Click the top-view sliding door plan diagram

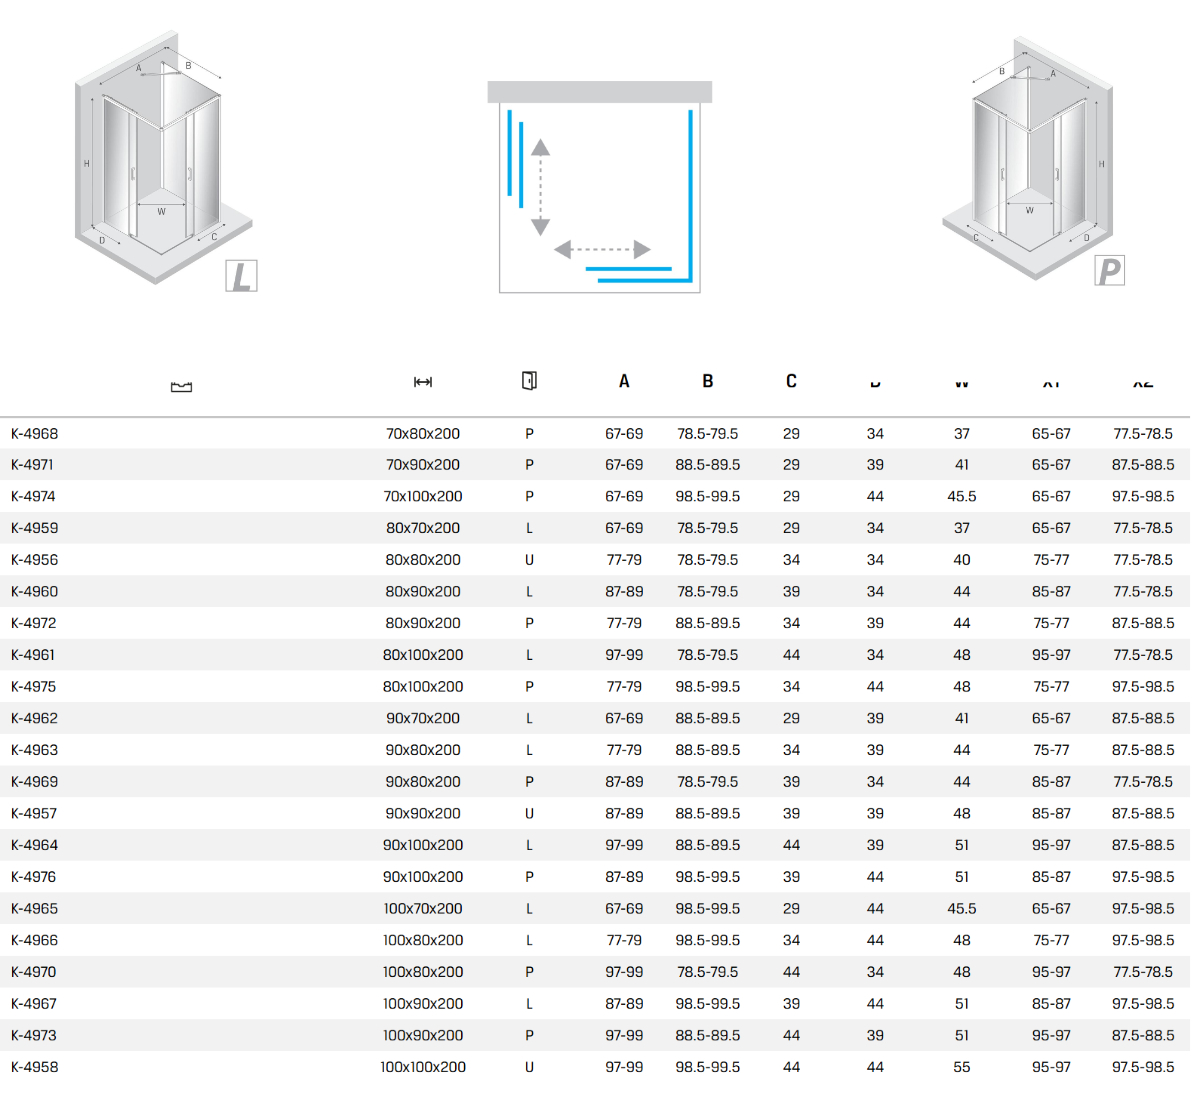[x=600, y=188]
